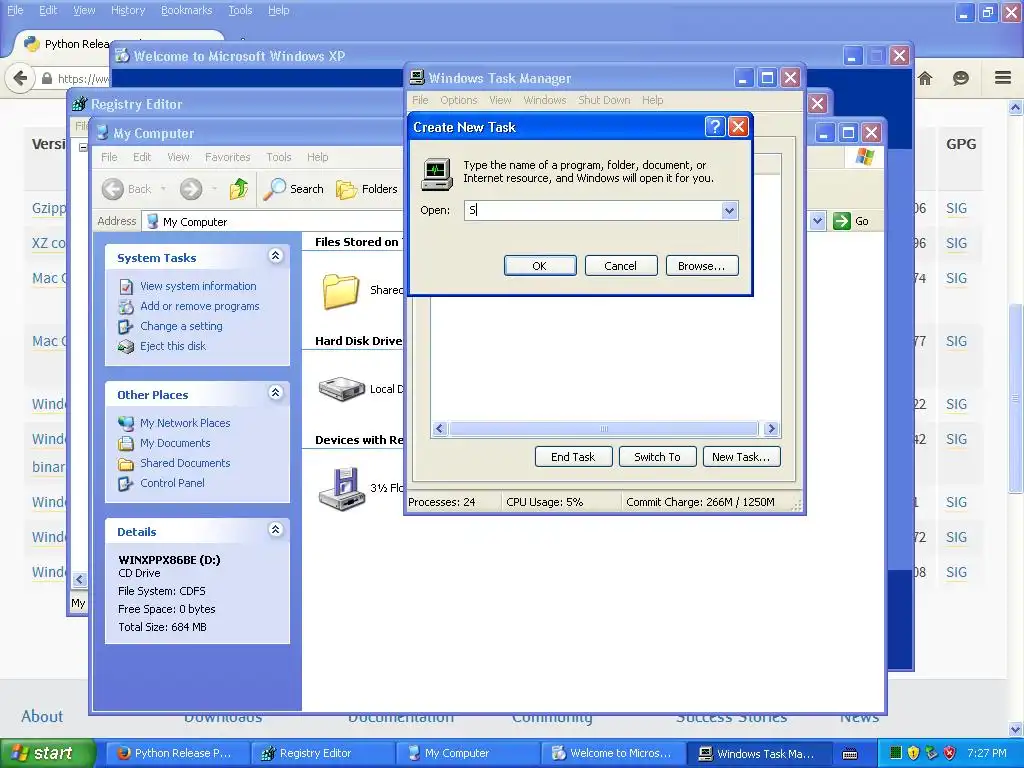Switch to Registry Editor taskbar button

point(321,753)
